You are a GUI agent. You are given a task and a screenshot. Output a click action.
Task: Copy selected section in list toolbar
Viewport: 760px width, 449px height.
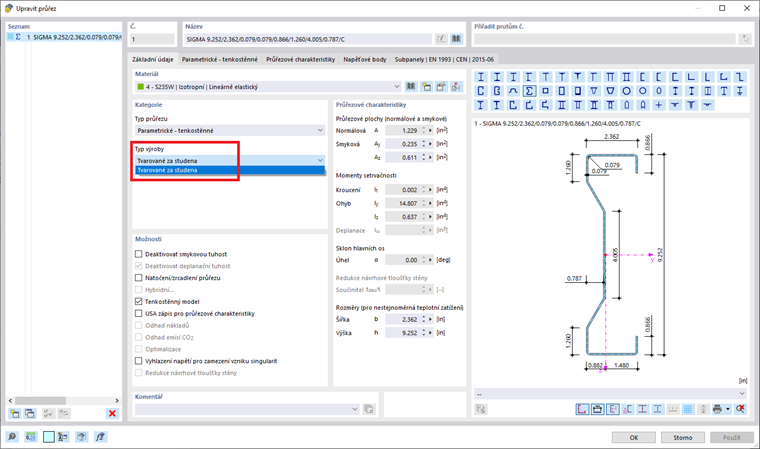(x=30, y=414)
